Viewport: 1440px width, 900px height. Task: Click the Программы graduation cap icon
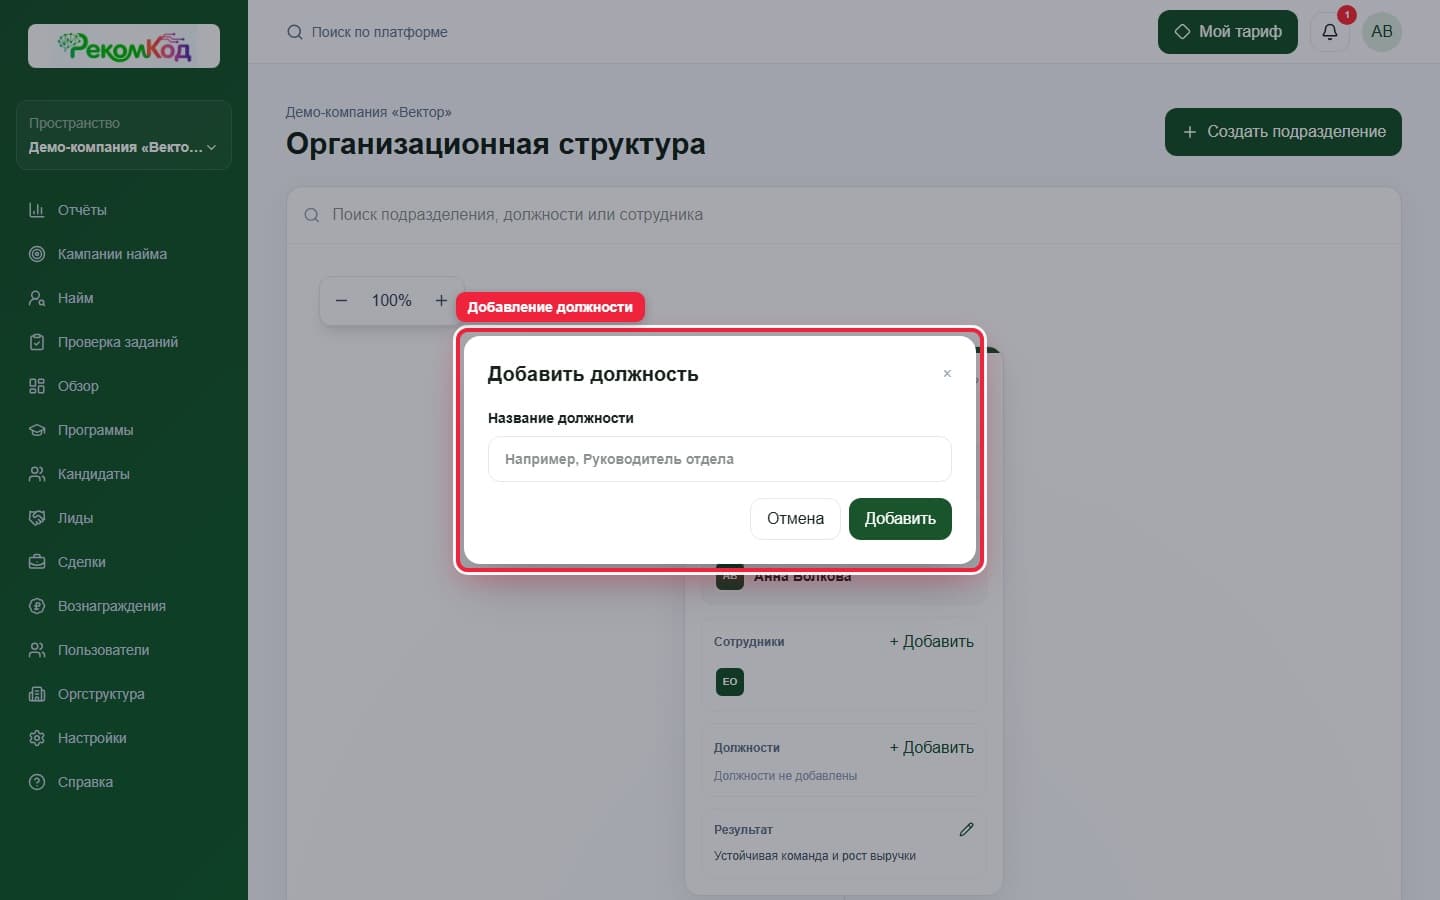[37, 430]
